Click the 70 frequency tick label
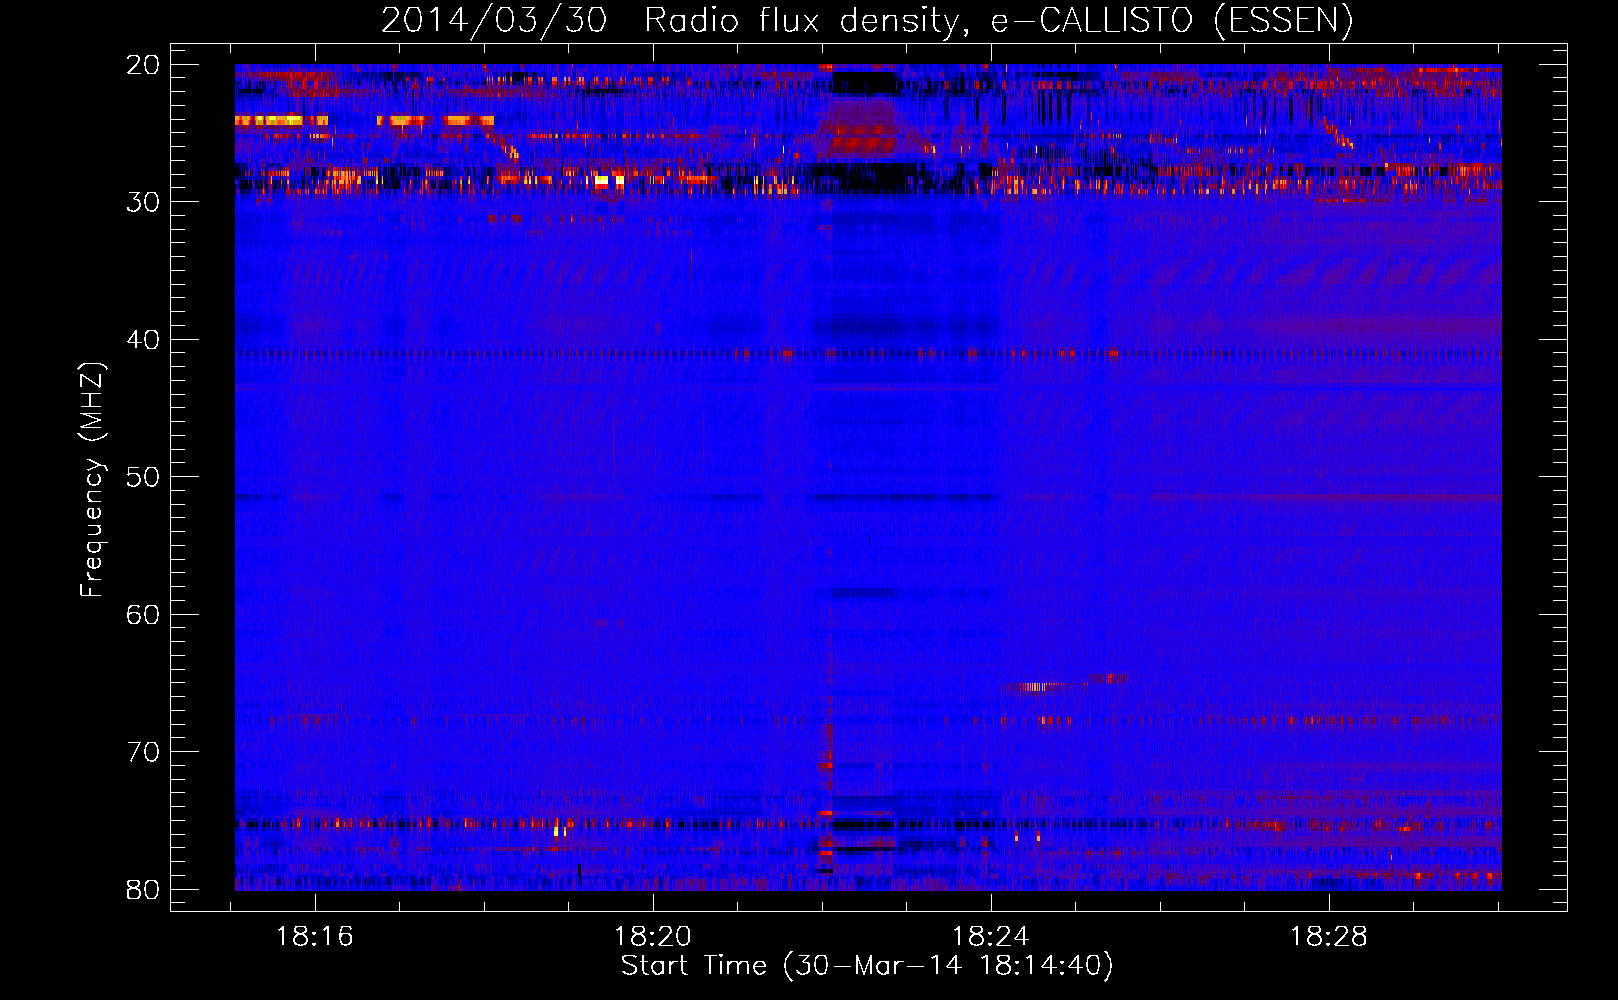 click(x=143, y=752)
